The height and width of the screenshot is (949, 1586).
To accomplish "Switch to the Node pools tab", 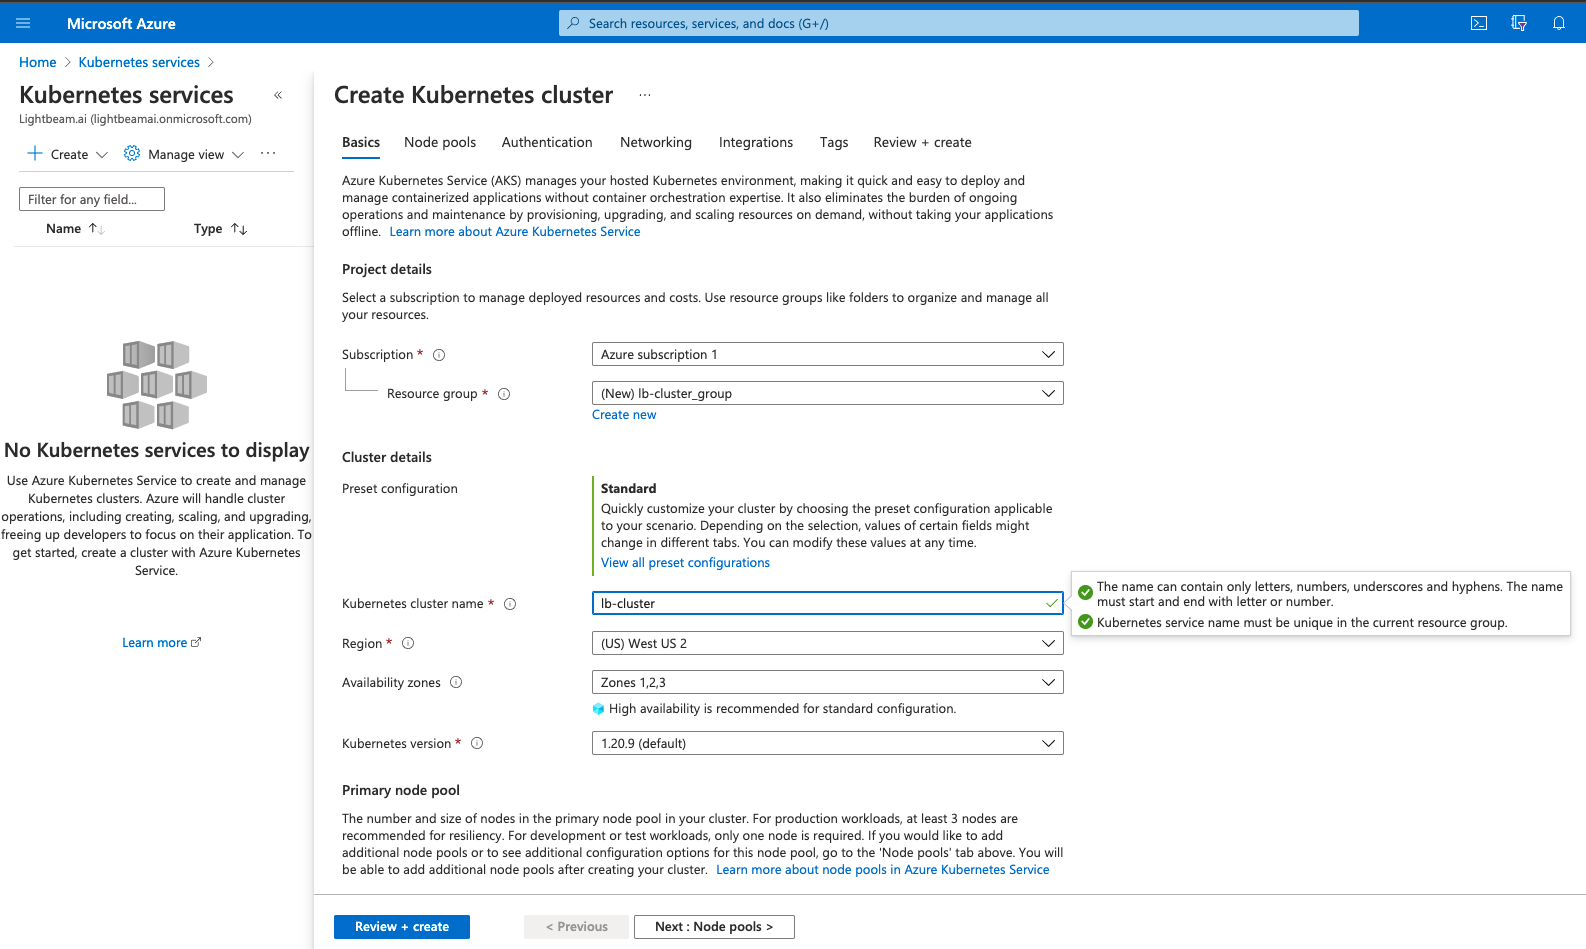I will (x=440, y=142).
